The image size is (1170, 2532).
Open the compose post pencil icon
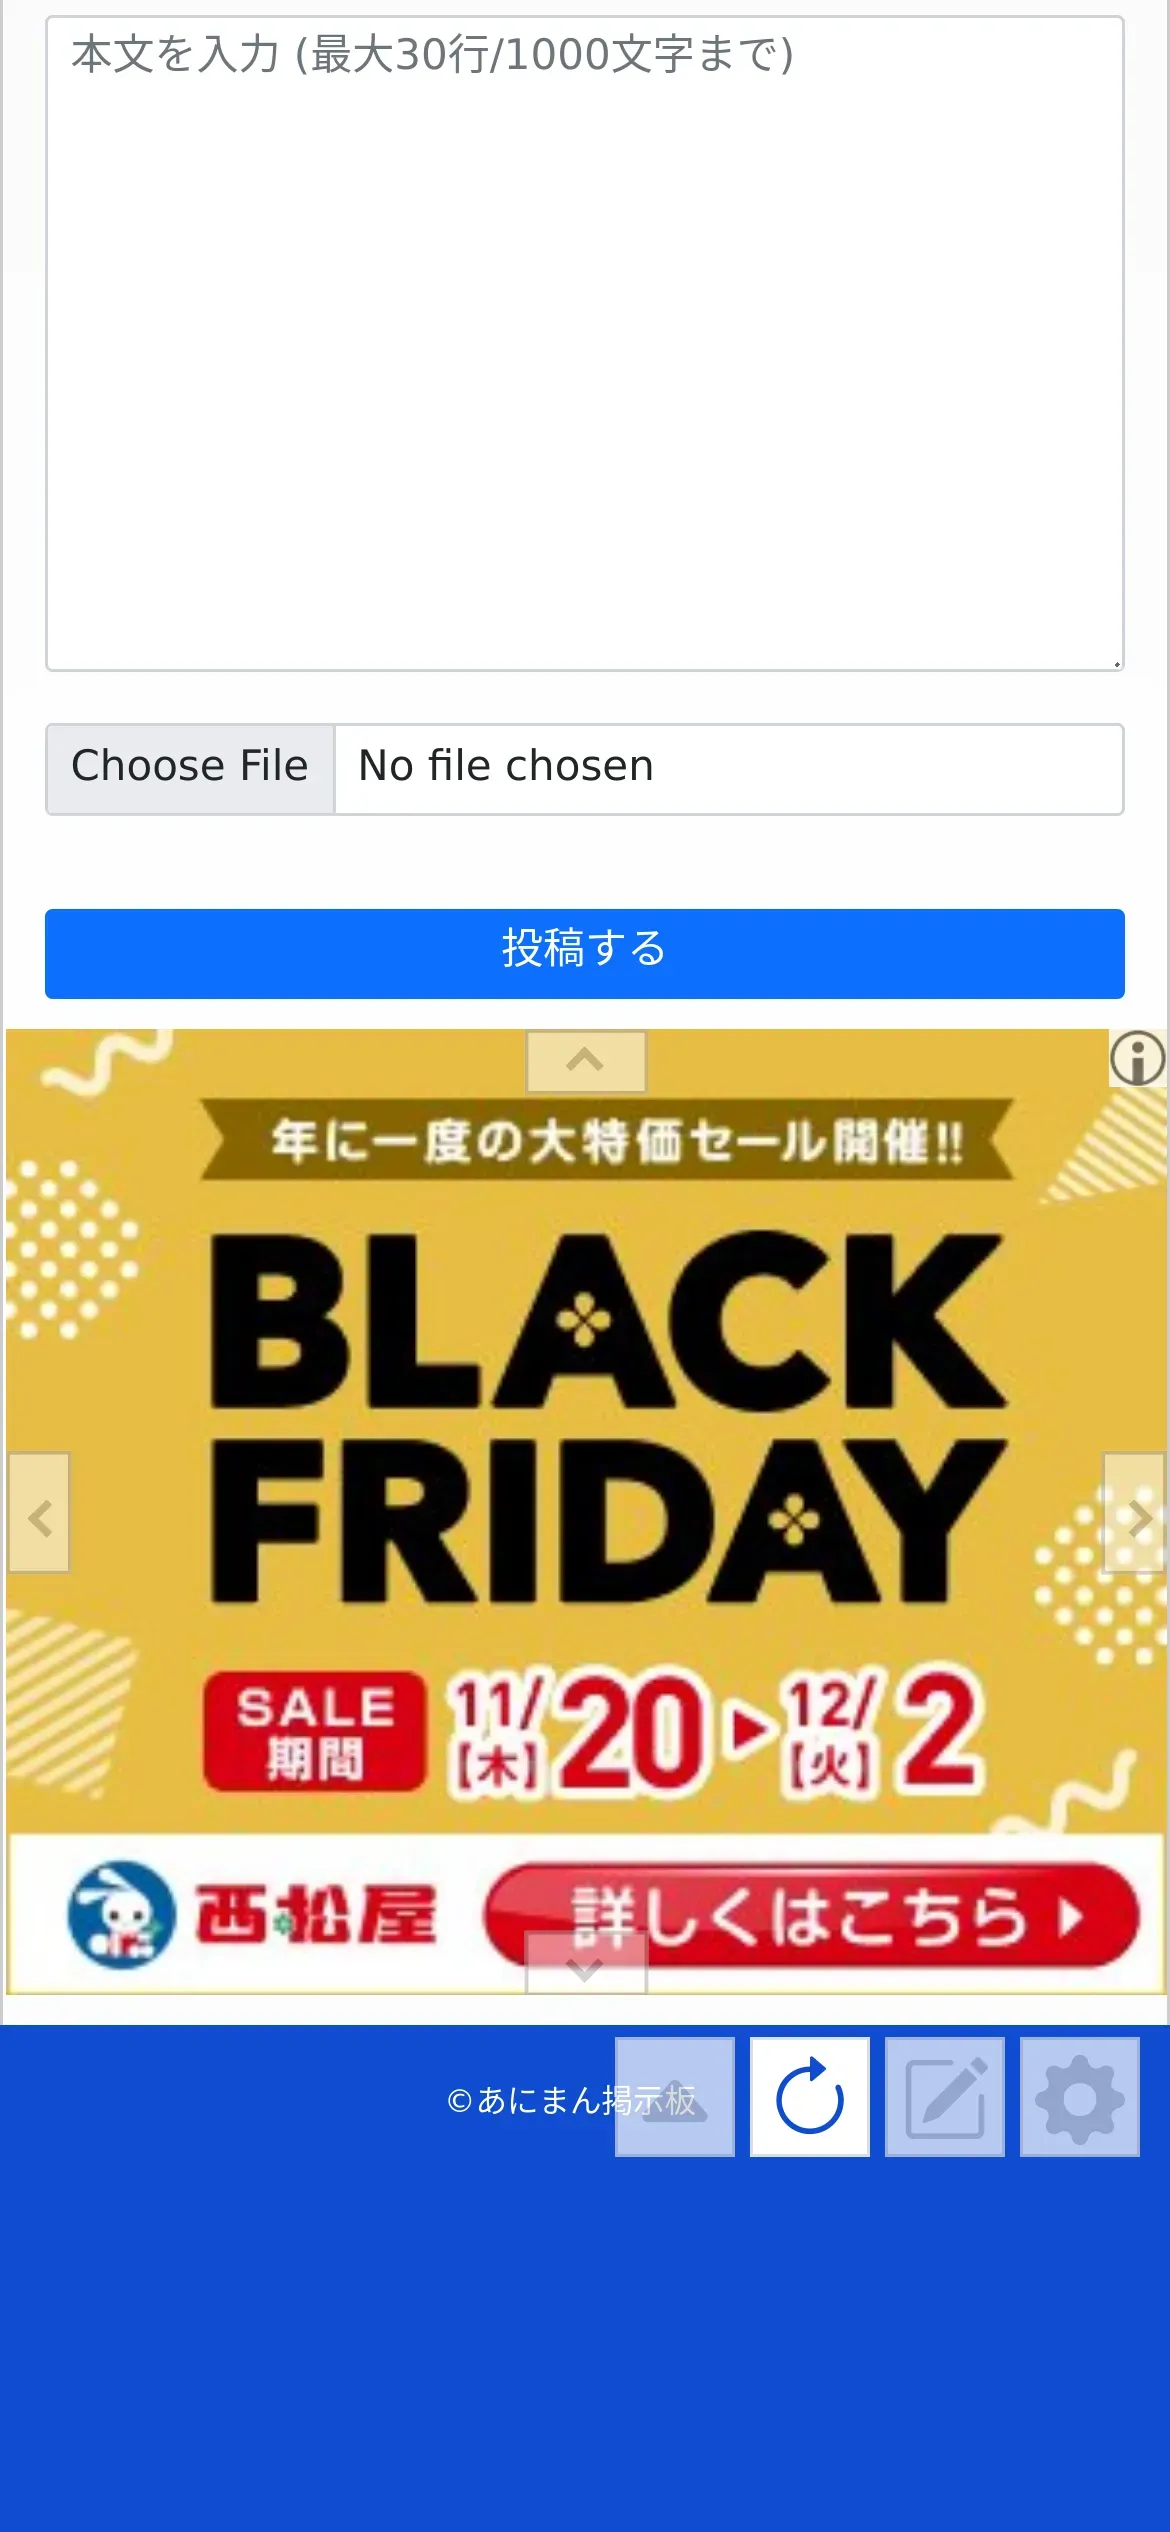(x=945, y=2096)
